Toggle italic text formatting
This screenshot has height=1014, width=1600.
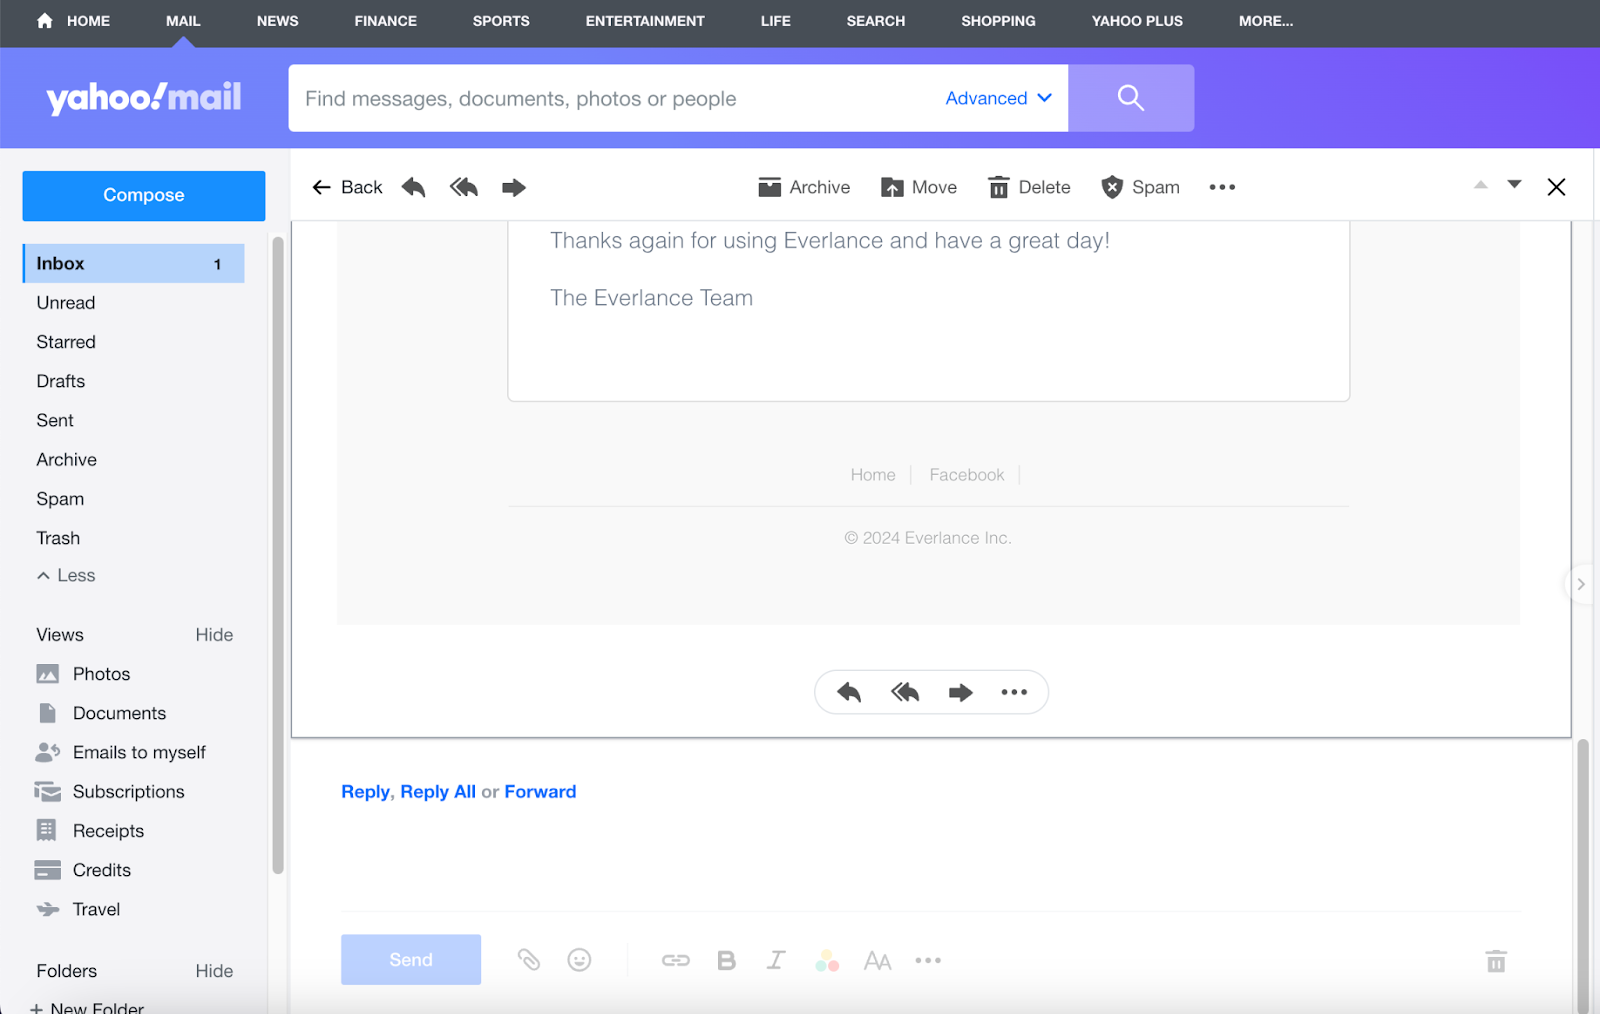776,960
